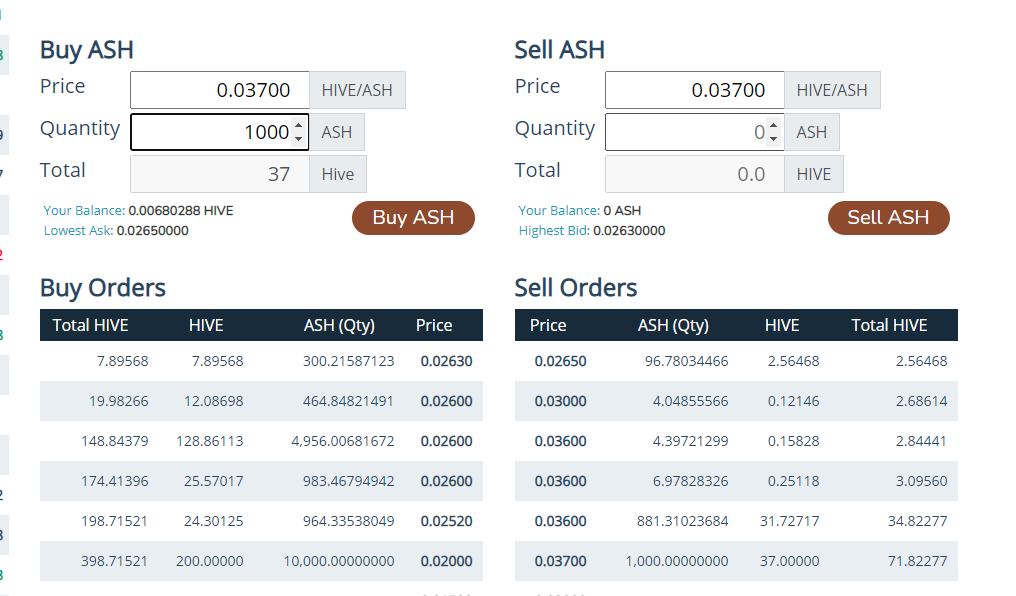Viewport: 1016px width, 596px height.
Task: Click the 128.86113 HIVE buy cell
Action: click(210, 441)
